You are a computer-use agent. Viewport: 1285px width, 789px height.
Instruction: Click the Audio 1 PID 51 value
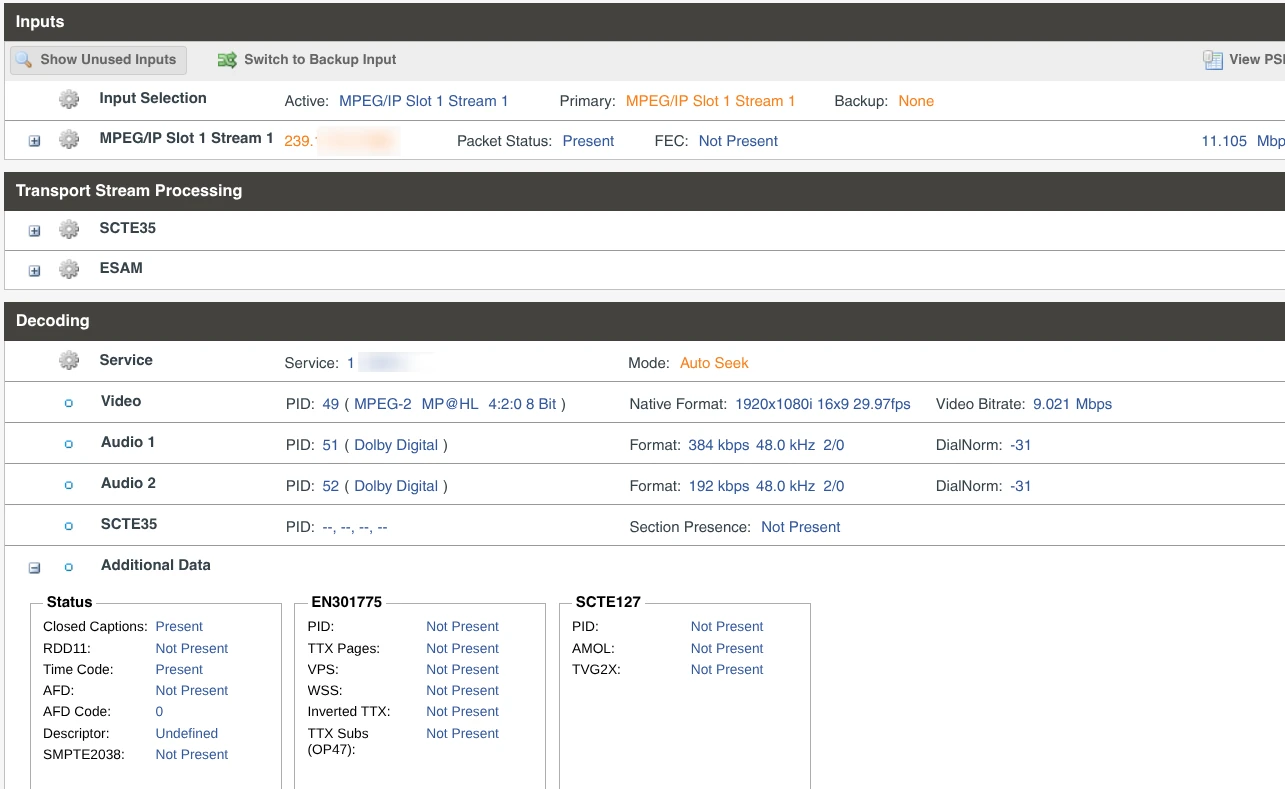[x=331, y=445]
